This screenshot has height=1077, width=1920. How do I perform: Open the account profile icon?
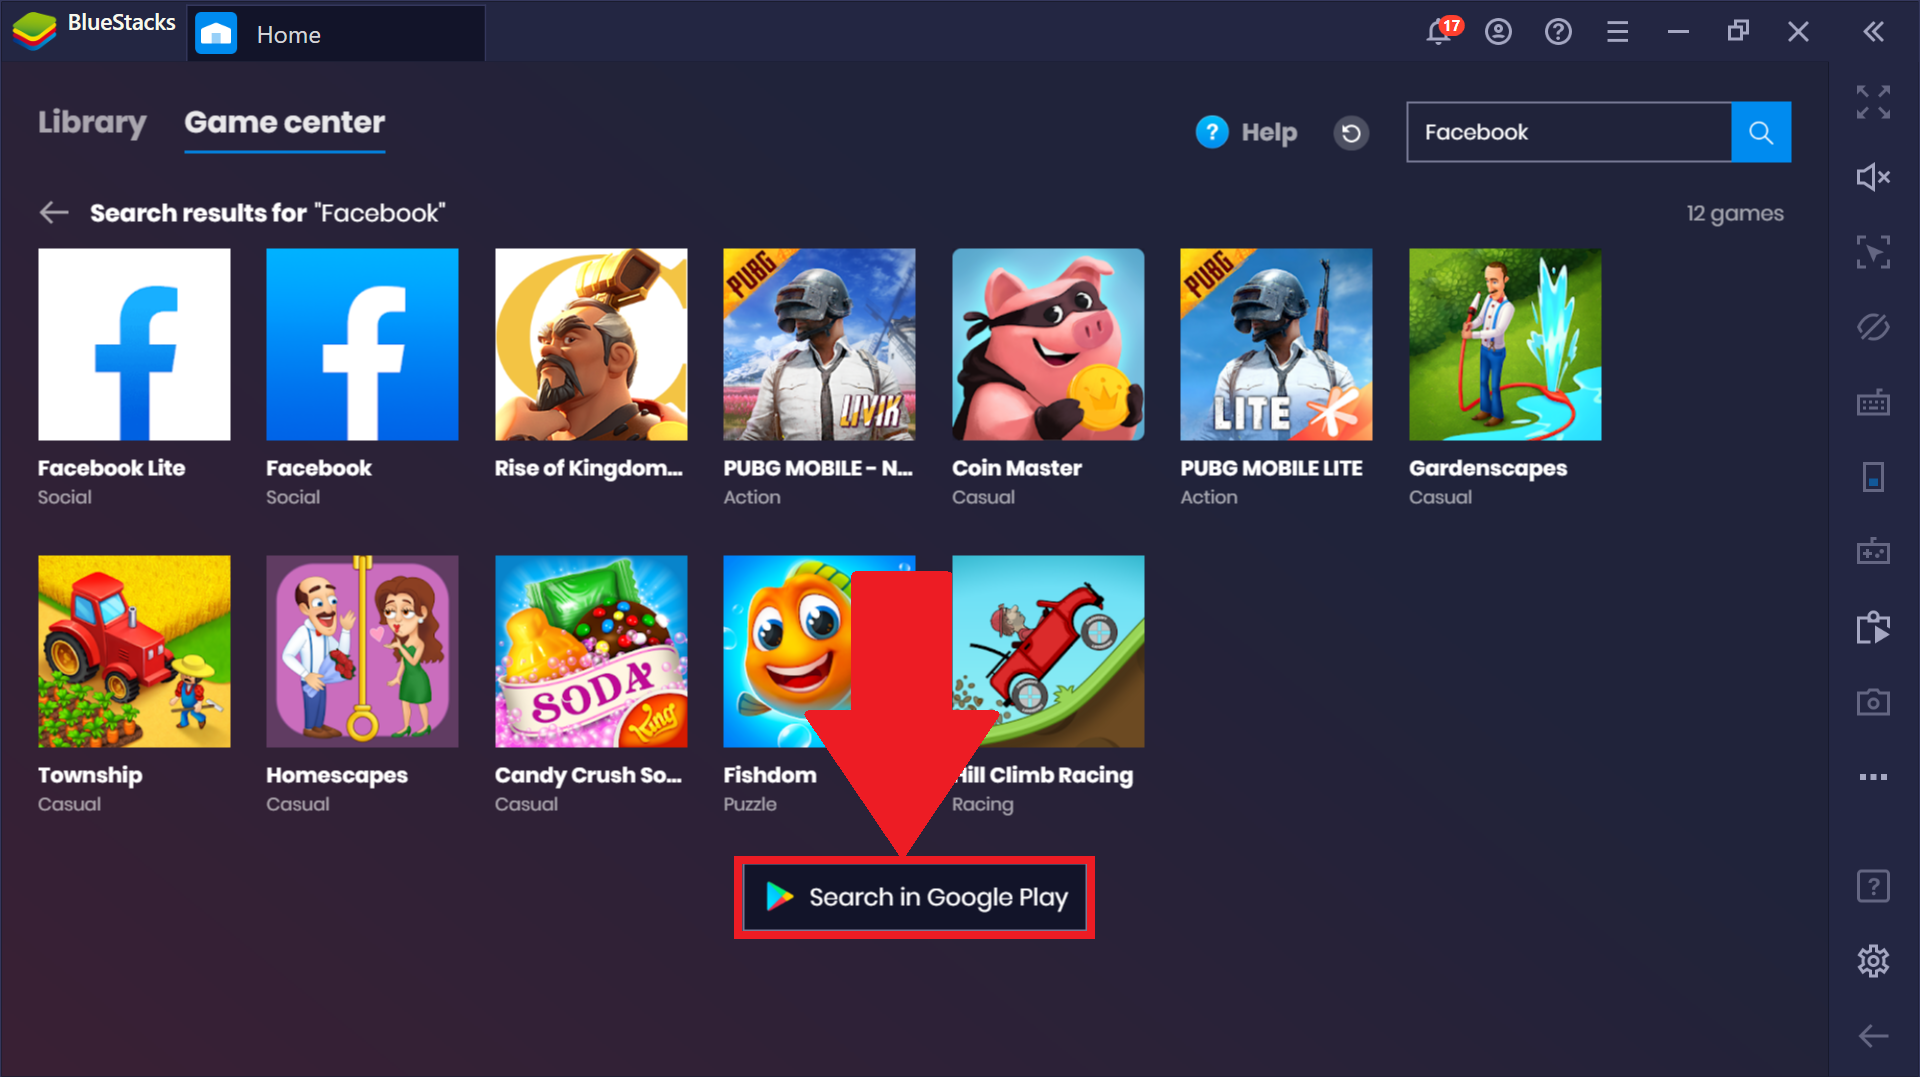tap(1498, 32)
